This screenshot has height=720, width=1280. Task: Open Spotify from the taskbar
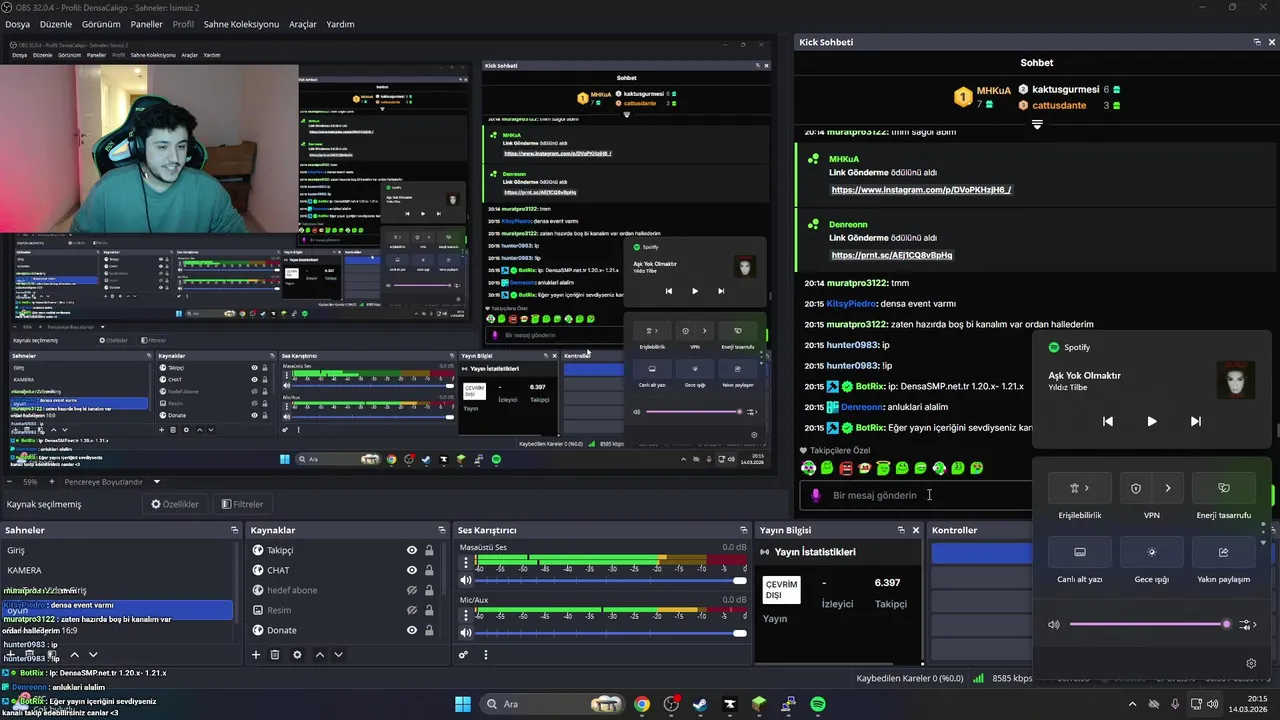tap(818, 704)
